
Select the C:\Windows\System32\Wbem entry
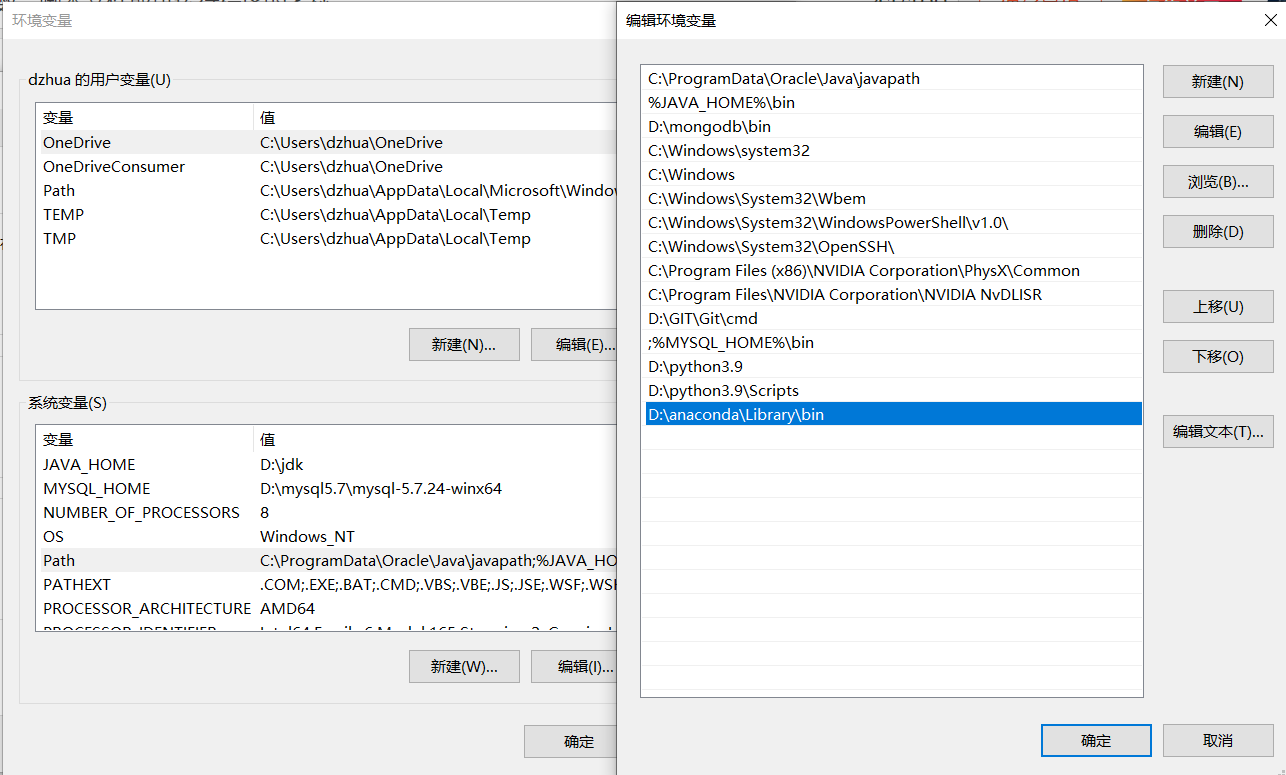point(893,198)
